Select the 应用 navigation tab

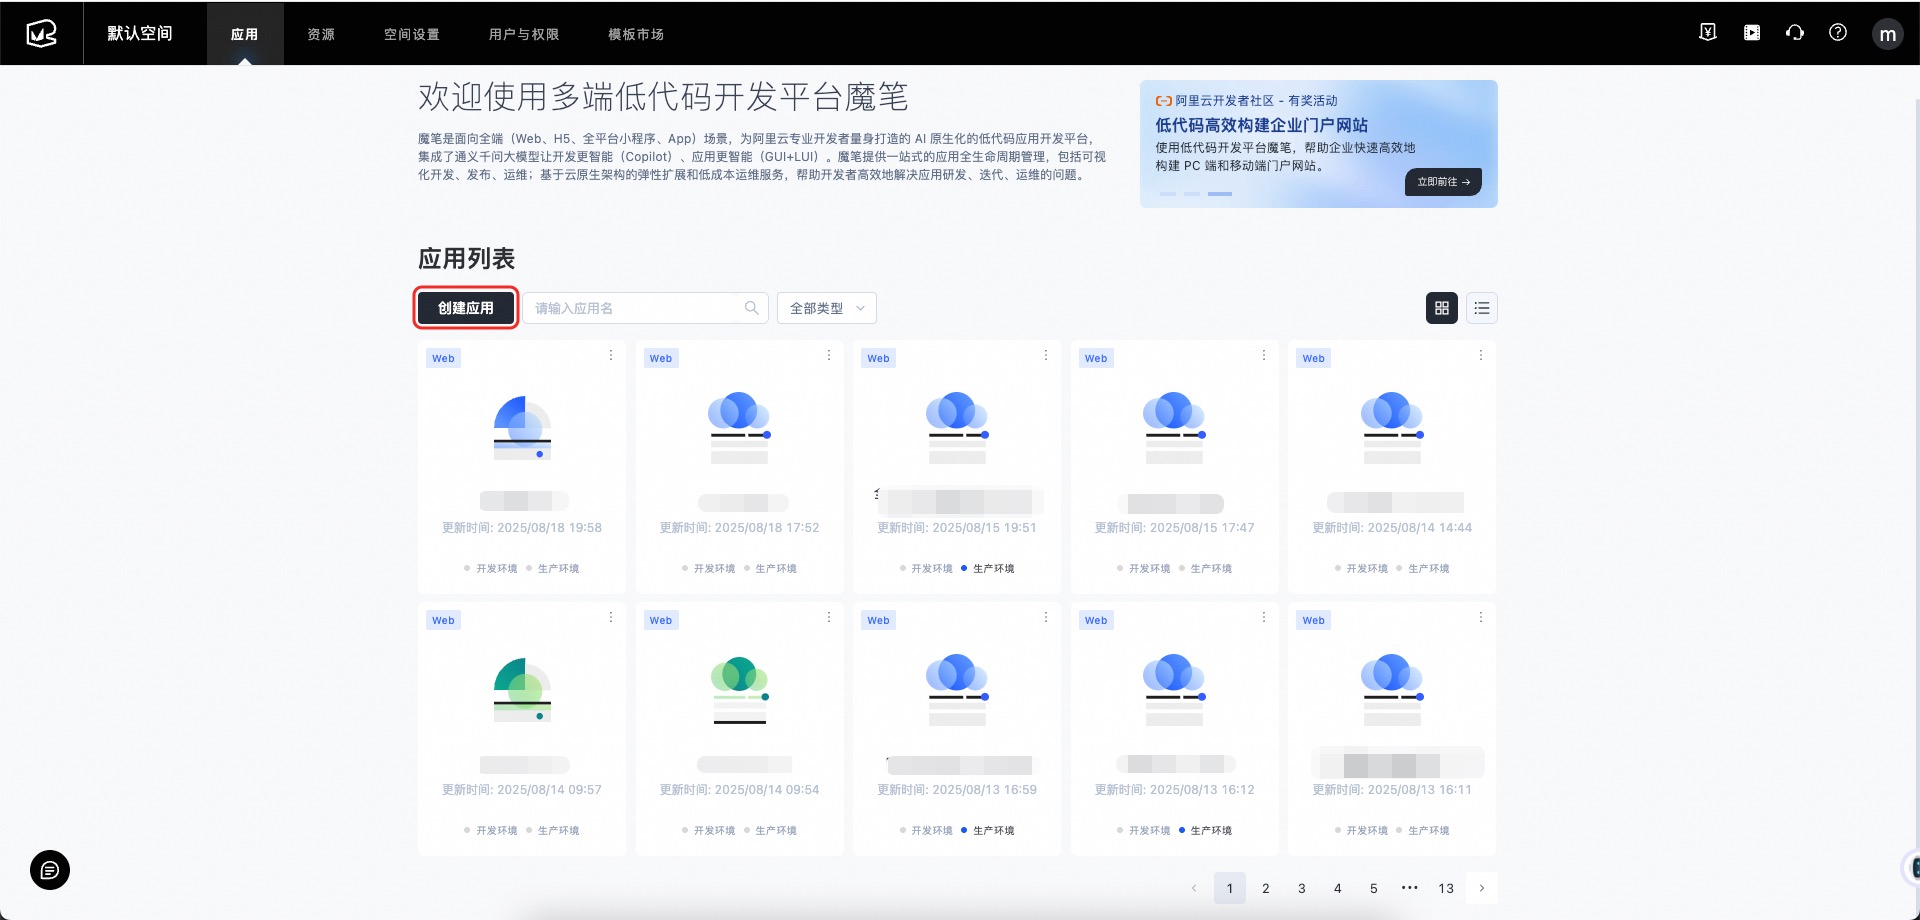245,34
